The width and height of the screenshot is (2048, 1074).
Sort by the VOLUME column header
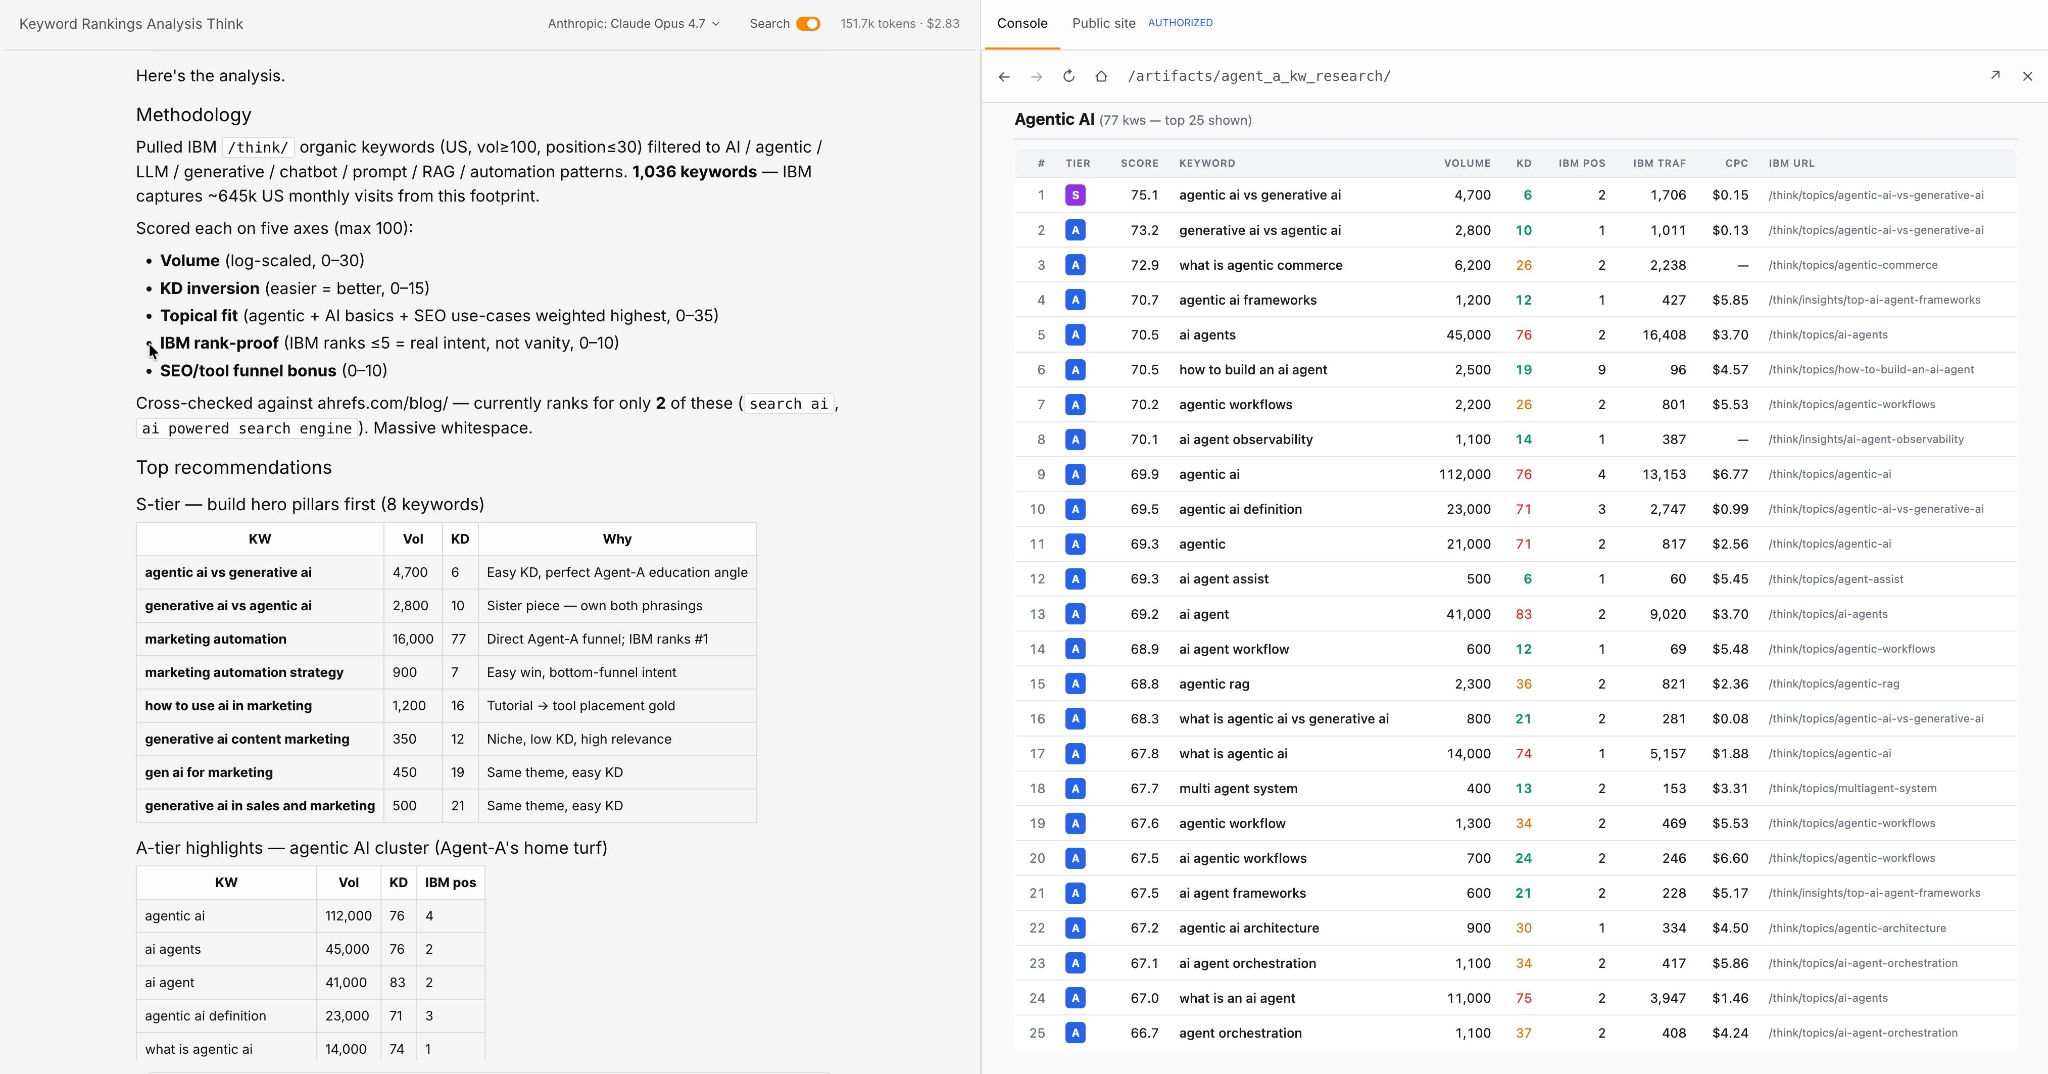1467,163
